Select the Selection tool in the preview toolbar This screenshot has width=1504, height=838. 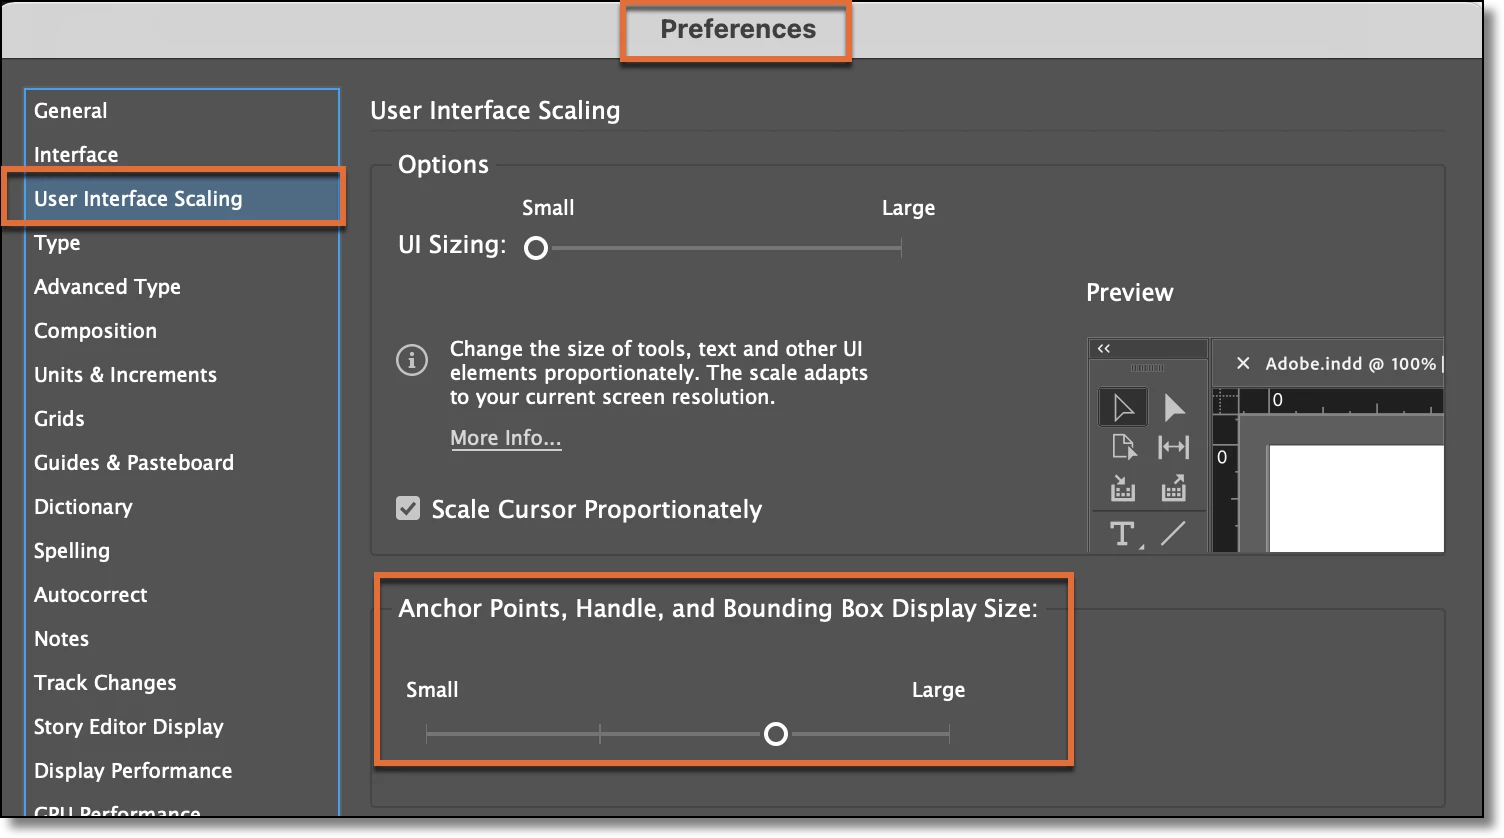click(x=1123, y=407)
